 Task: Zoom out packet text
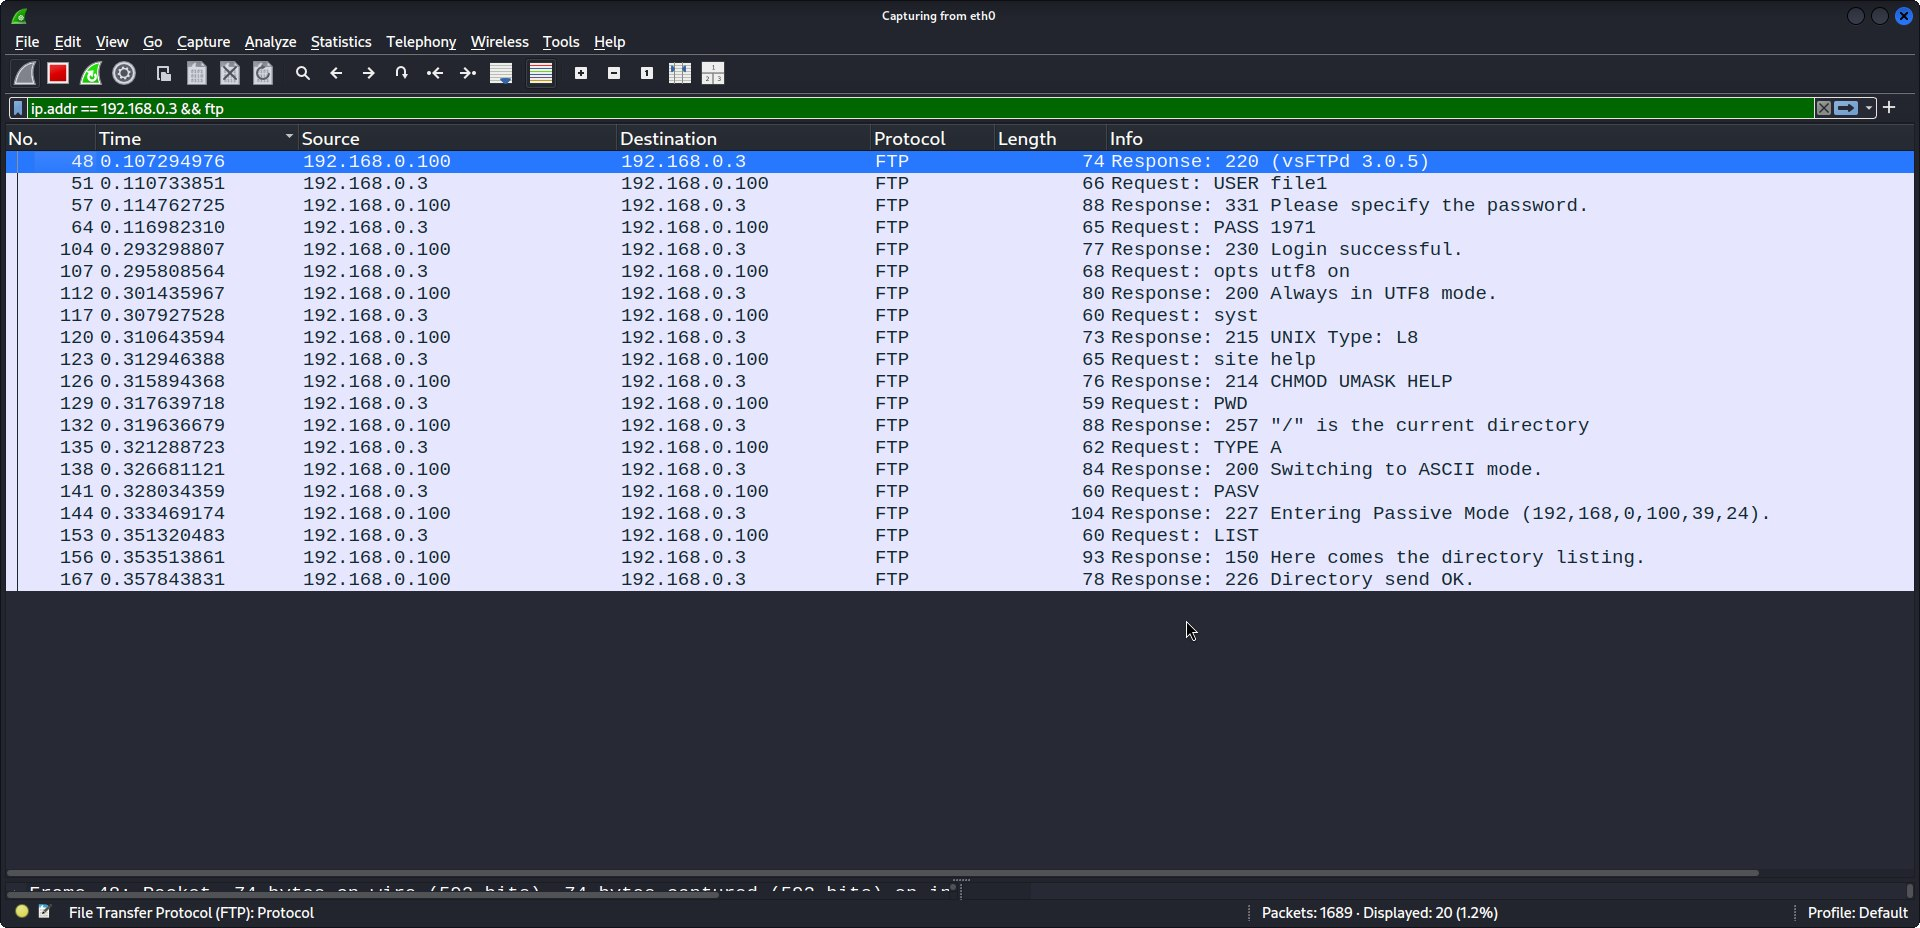tap(614, 73)
